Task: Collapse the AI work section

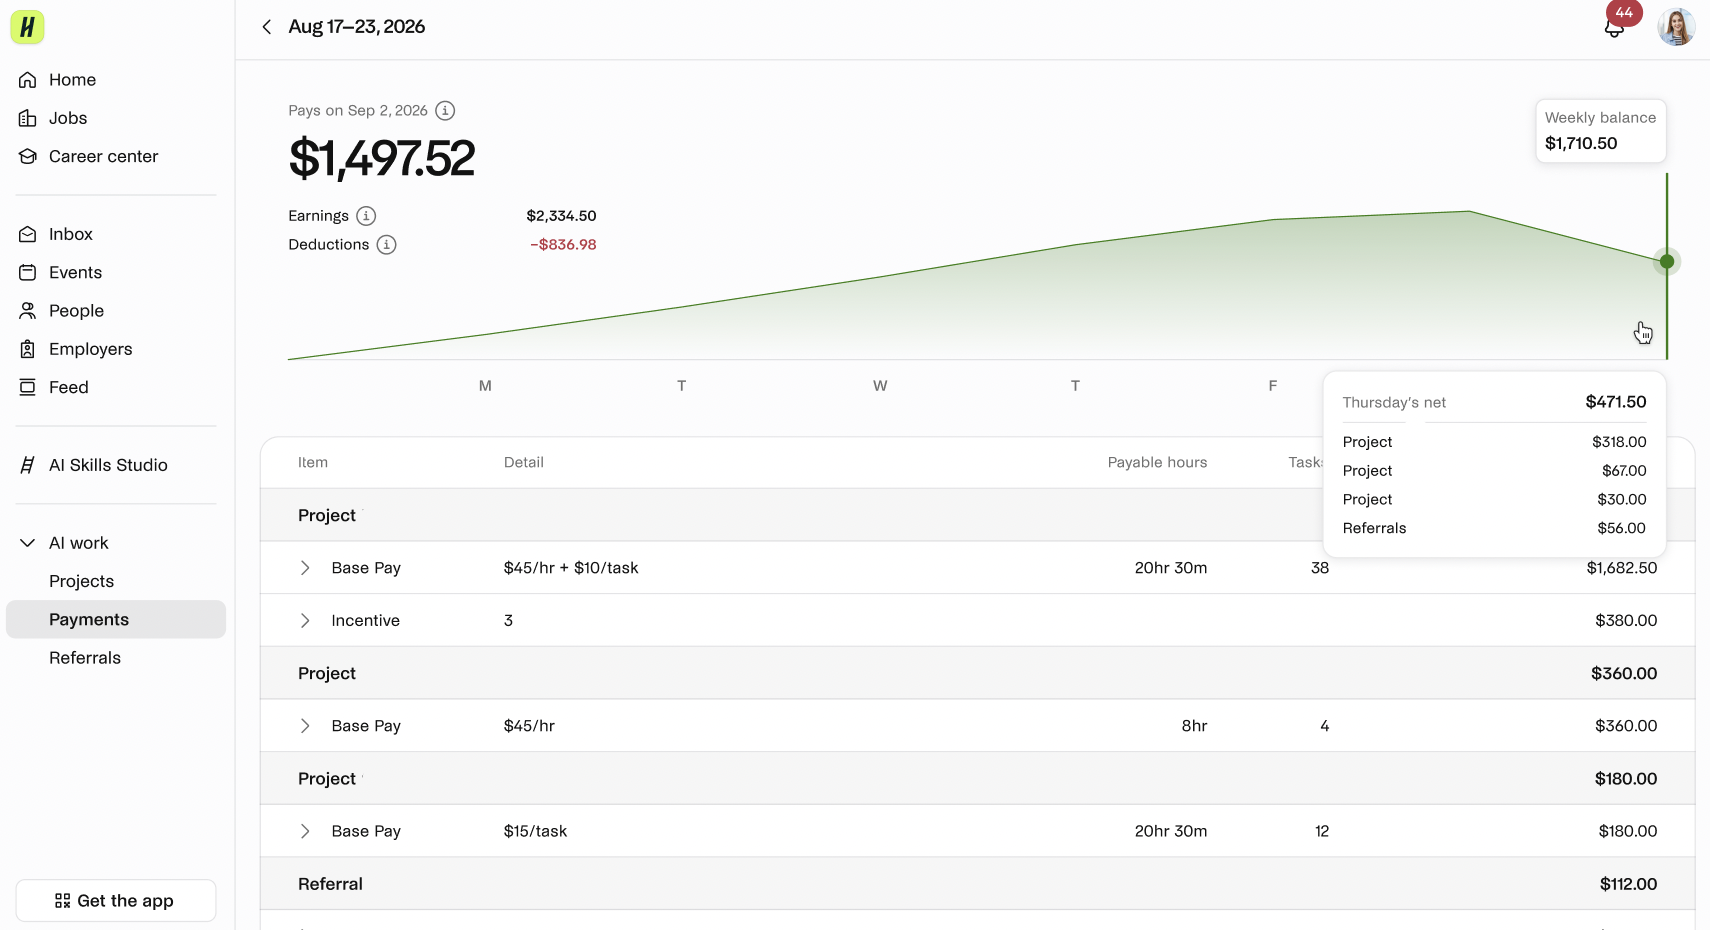Action: pos(28,543)
